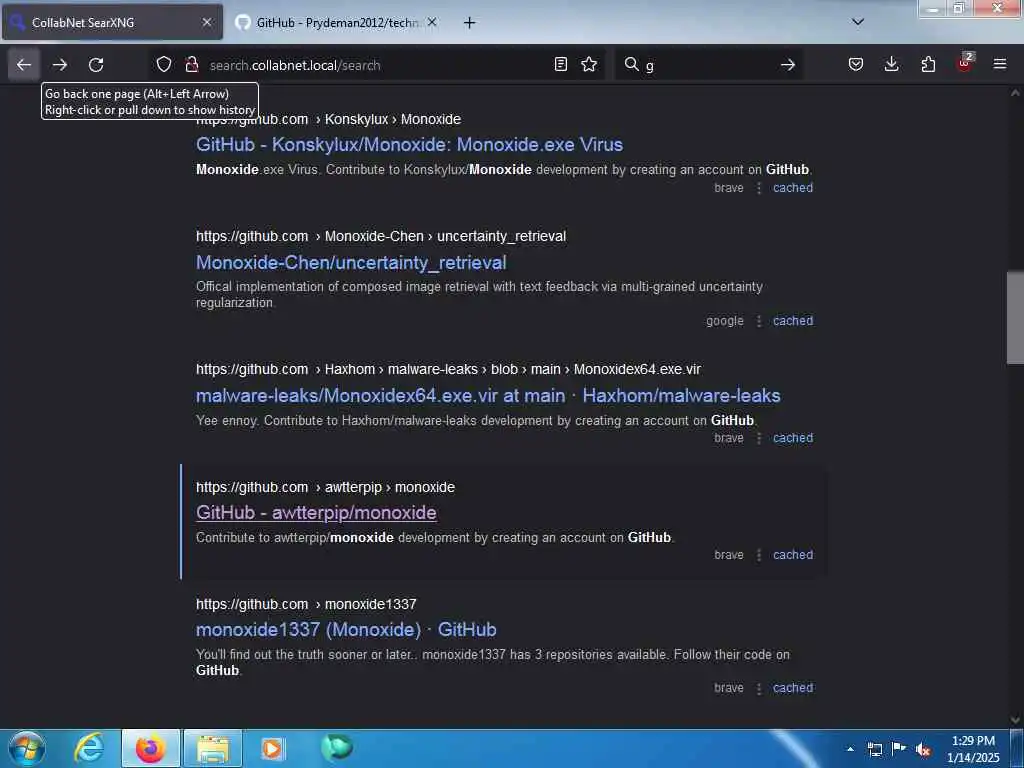Toggle reader view icon in address bar
This screenshot has height=768, width=1024.
(560, 64)
